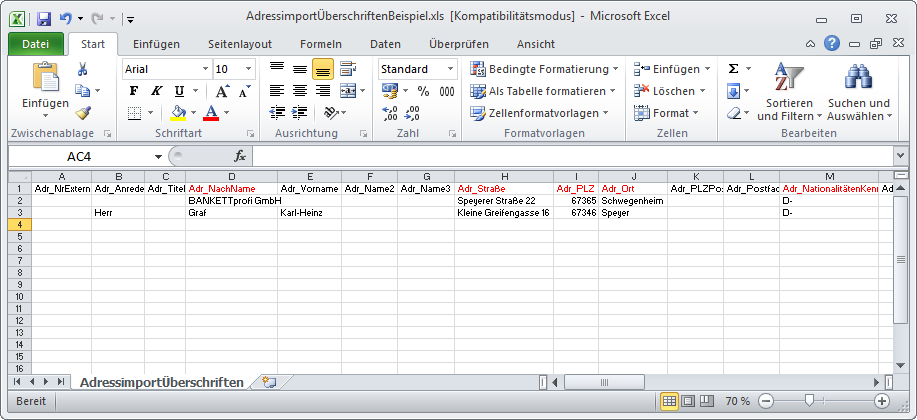Open Sortieren und Filtern menu
Image resolution: width=917 pixels, height=420 pixels.
790,92
